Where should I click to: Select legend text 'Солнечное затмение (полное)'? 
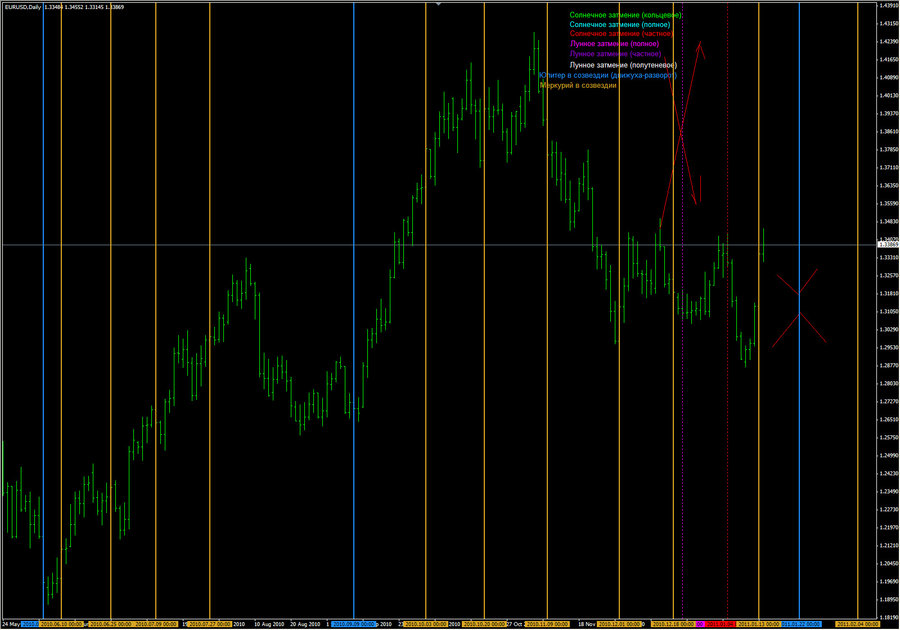[x=619, y=25]
